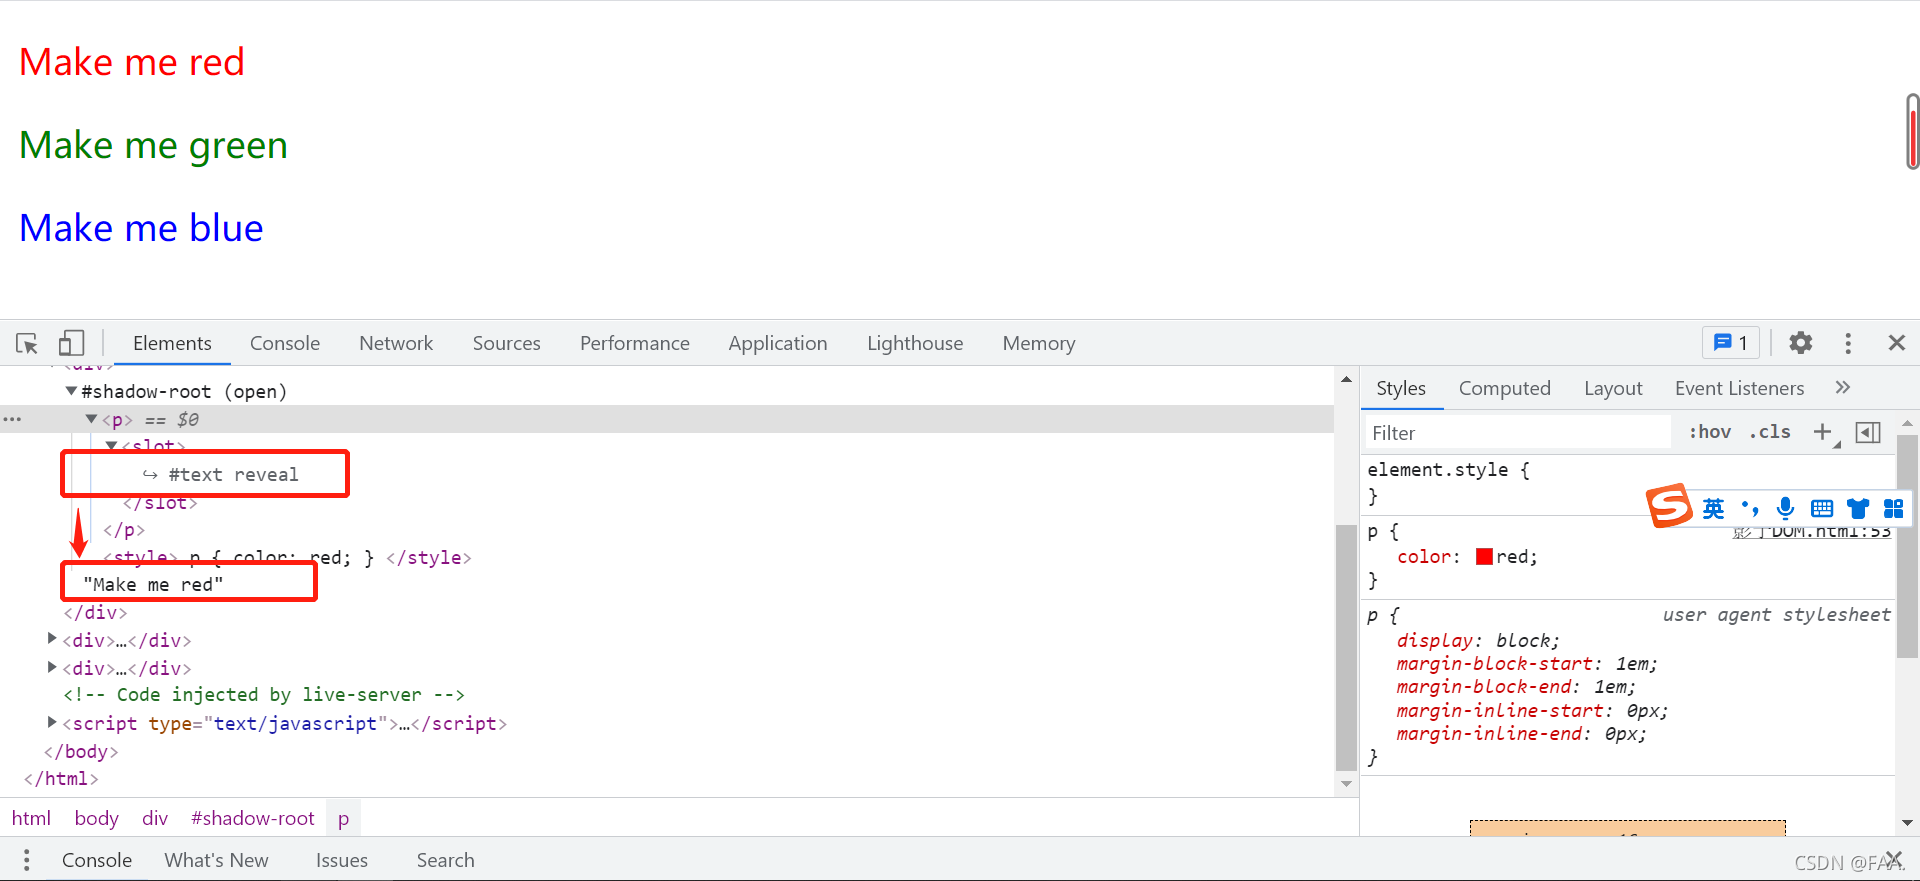Open the DevTools customize menu
The height and width of the screenshot is (881, 1920).
pyautogui.click(x=1848, y=343)
